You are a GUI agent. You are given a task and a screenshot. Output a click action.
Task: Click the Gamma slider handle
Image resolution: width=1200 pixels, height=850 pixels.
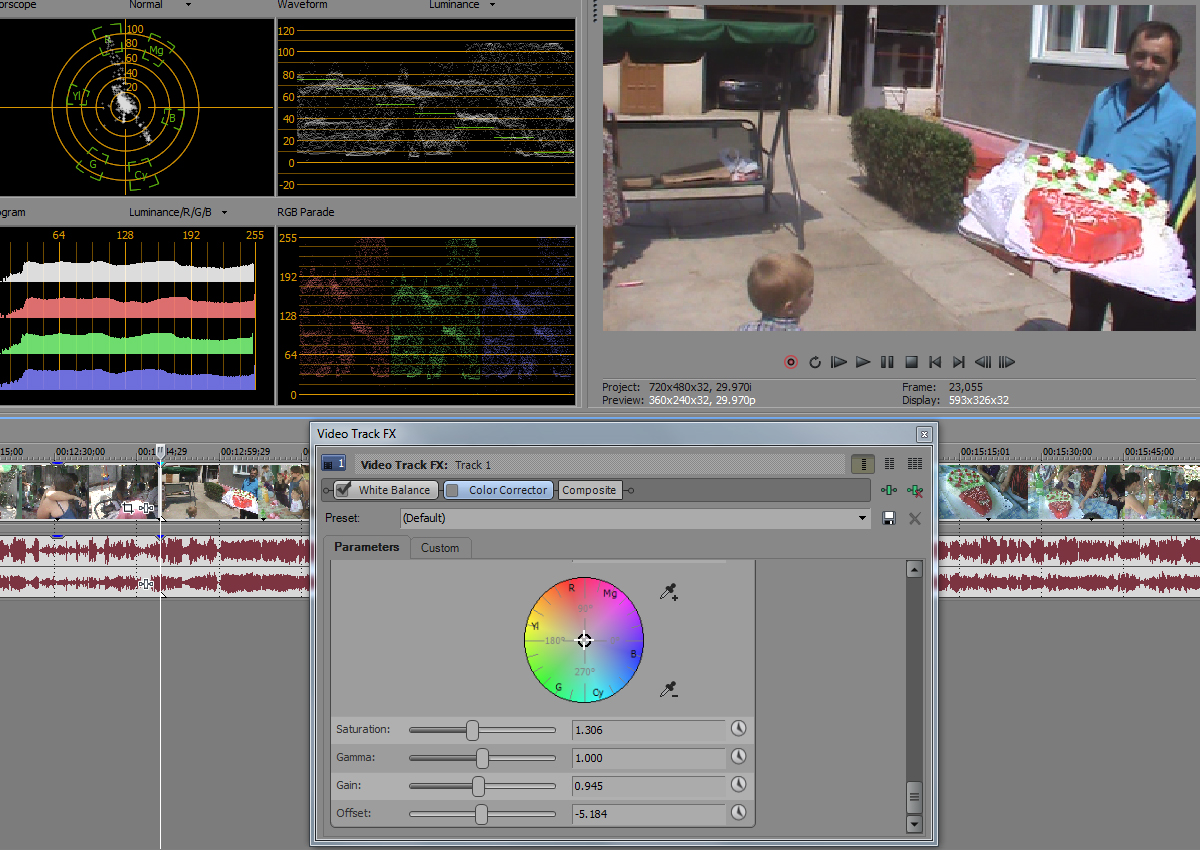tap(482, 758)
